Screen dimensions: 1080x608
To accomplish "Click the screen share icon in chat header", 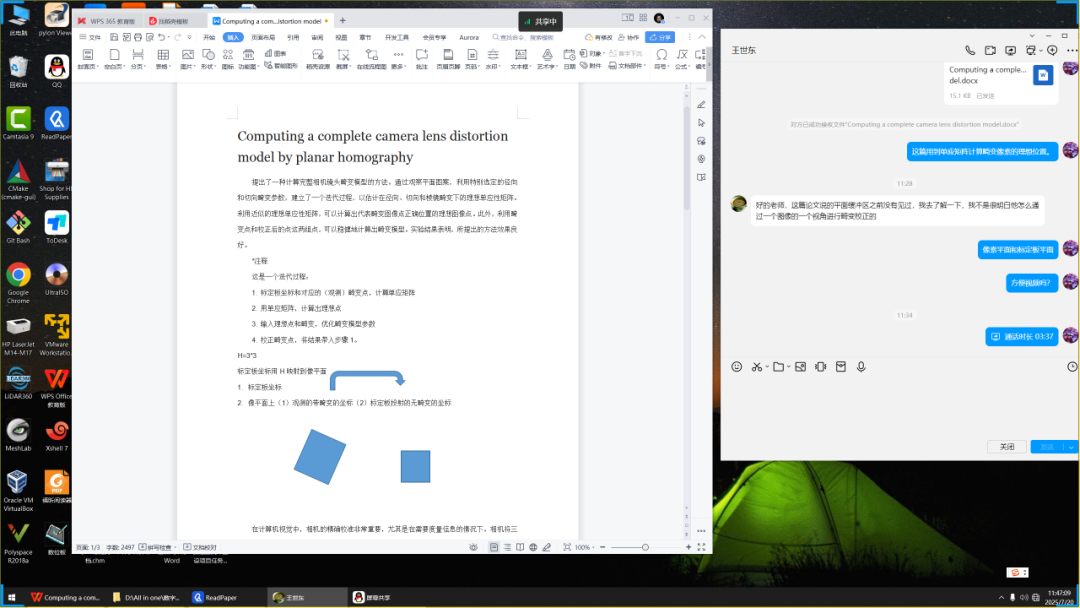I will (x=1010, y=50).
